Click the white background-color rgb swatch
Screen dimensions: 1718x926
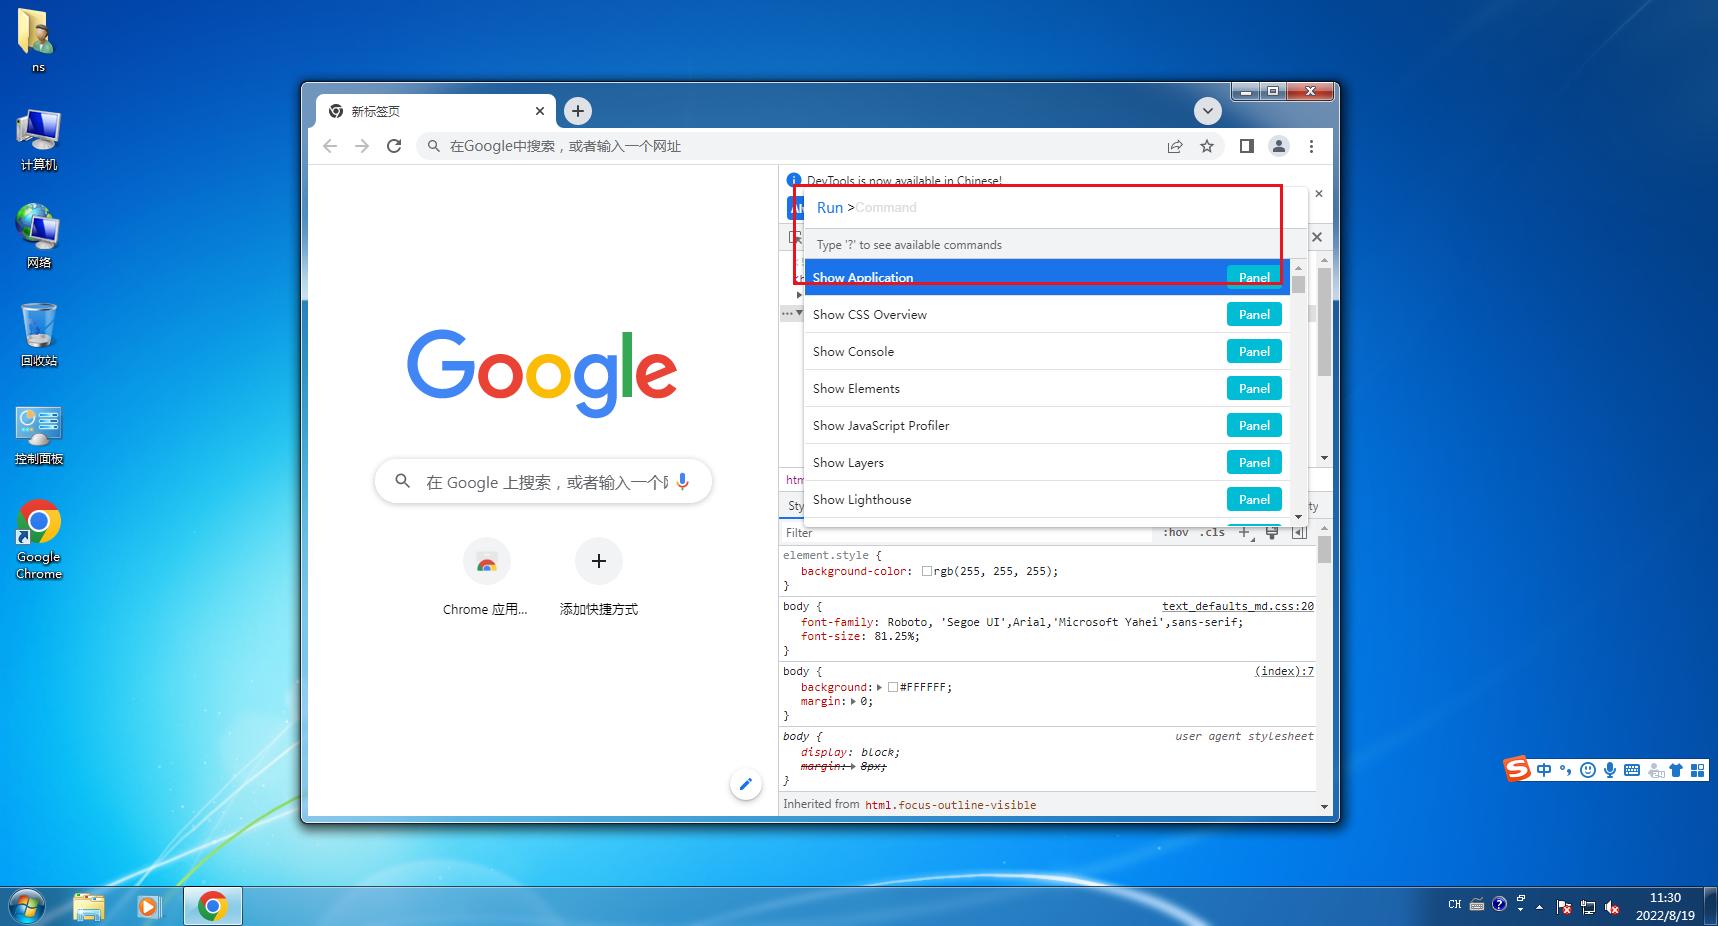[x=927, y=572]
